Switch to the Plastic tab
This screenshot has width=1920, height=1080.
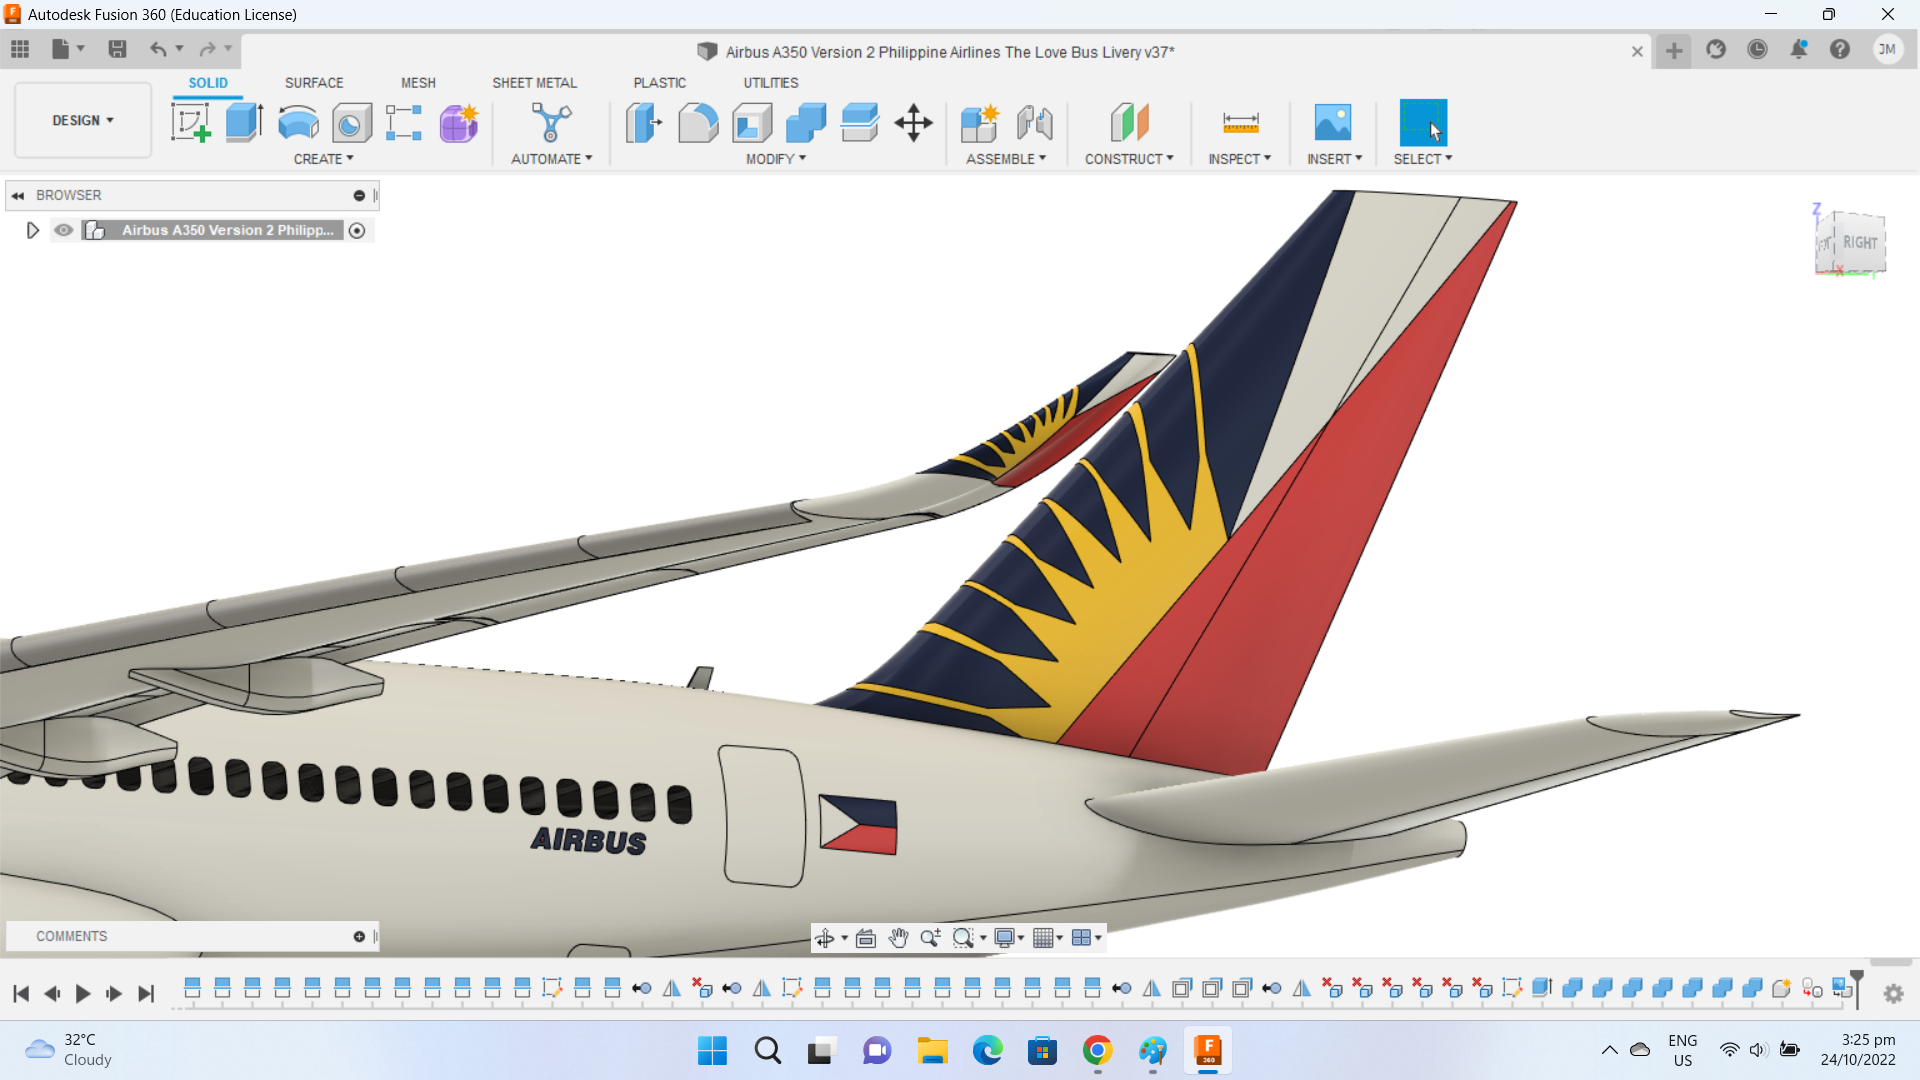[659, 83]
